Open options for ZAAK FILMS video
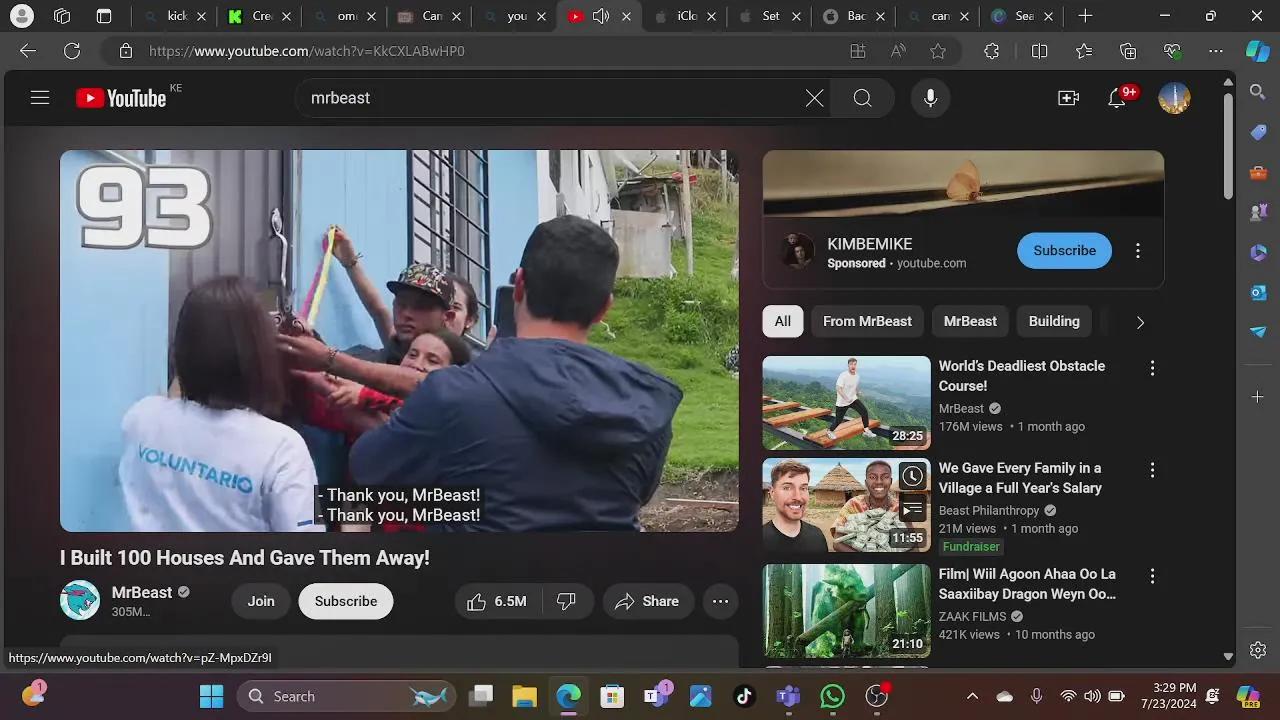1280x720 pixels. pos(1152,576)
